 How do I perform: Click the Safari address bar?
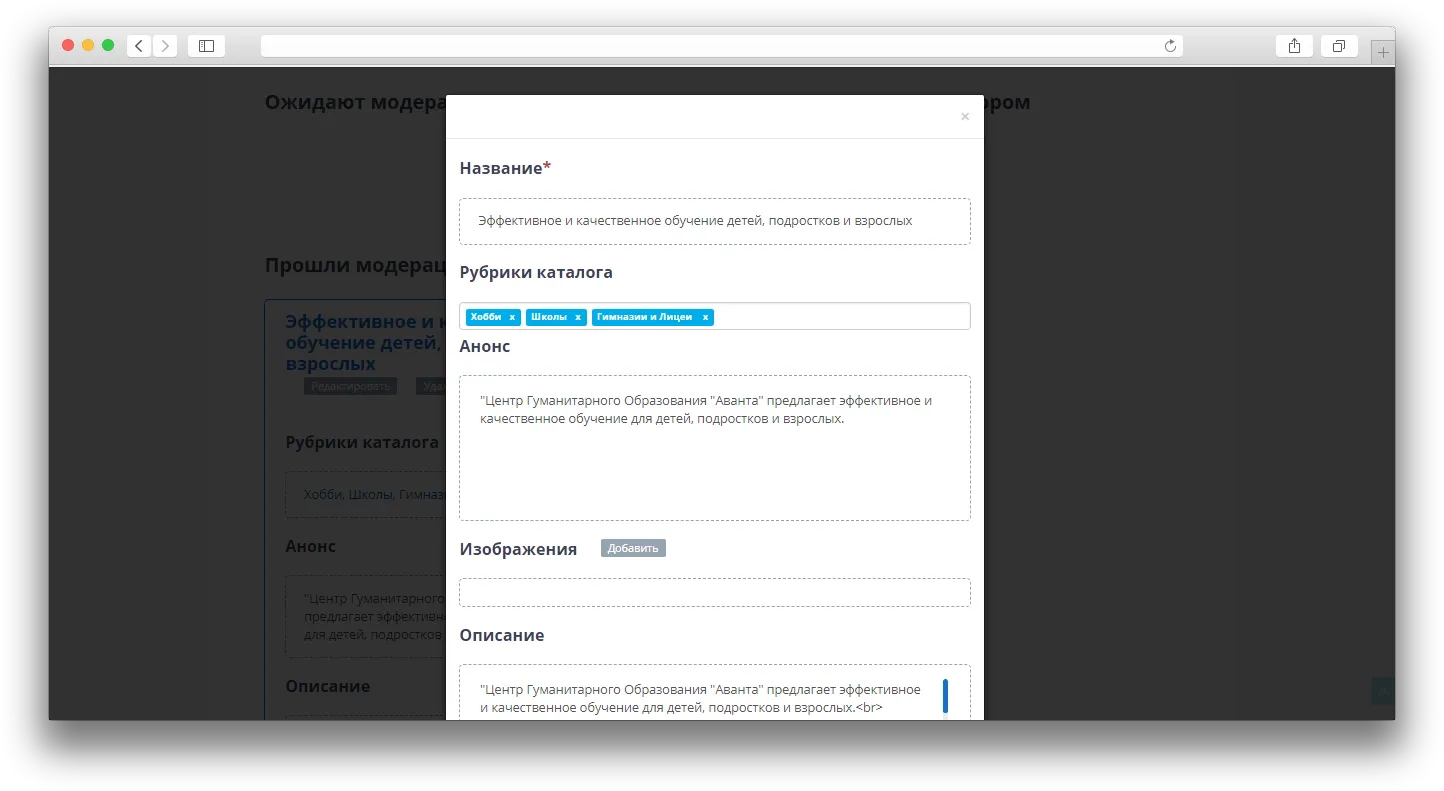[721, 46]
